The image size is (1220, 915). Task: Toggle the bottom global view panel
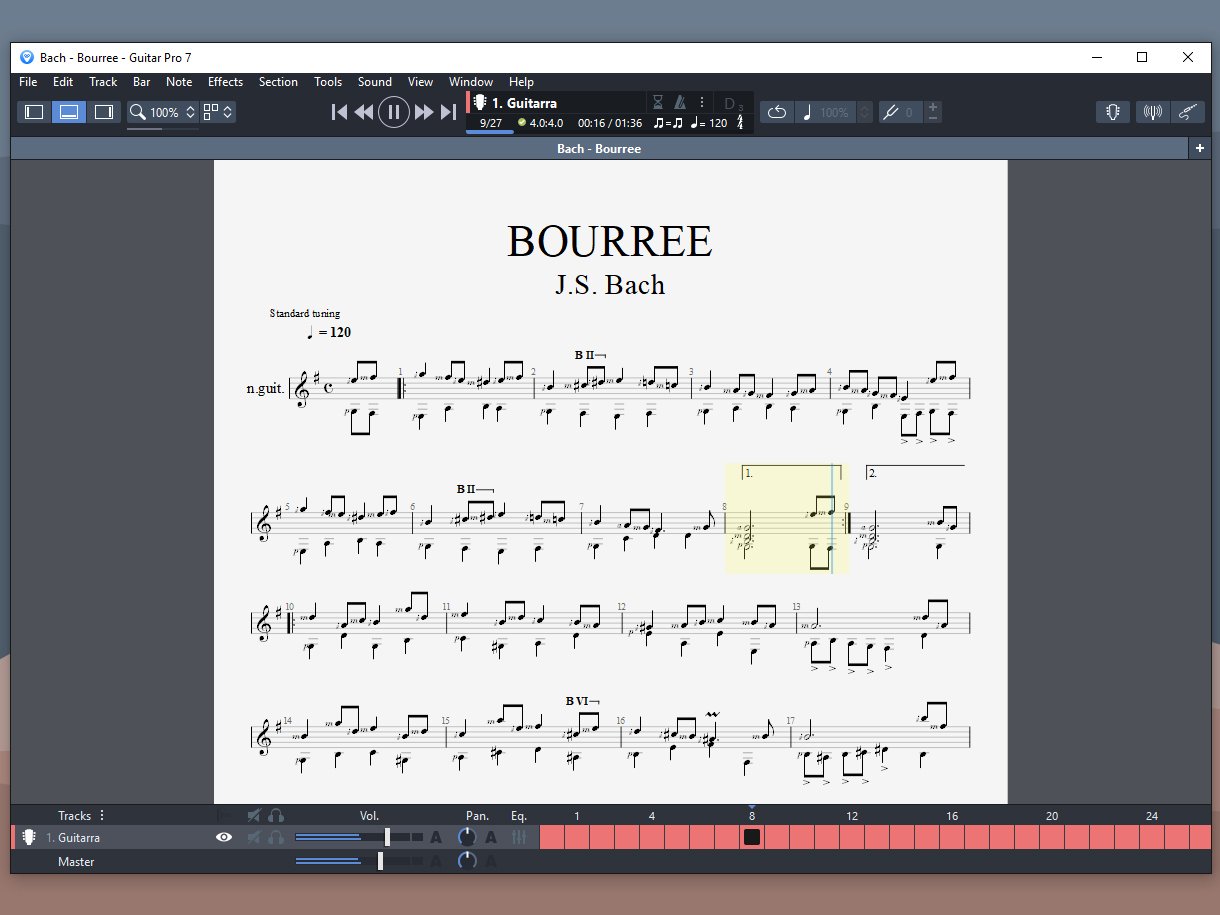pos(69,112)
